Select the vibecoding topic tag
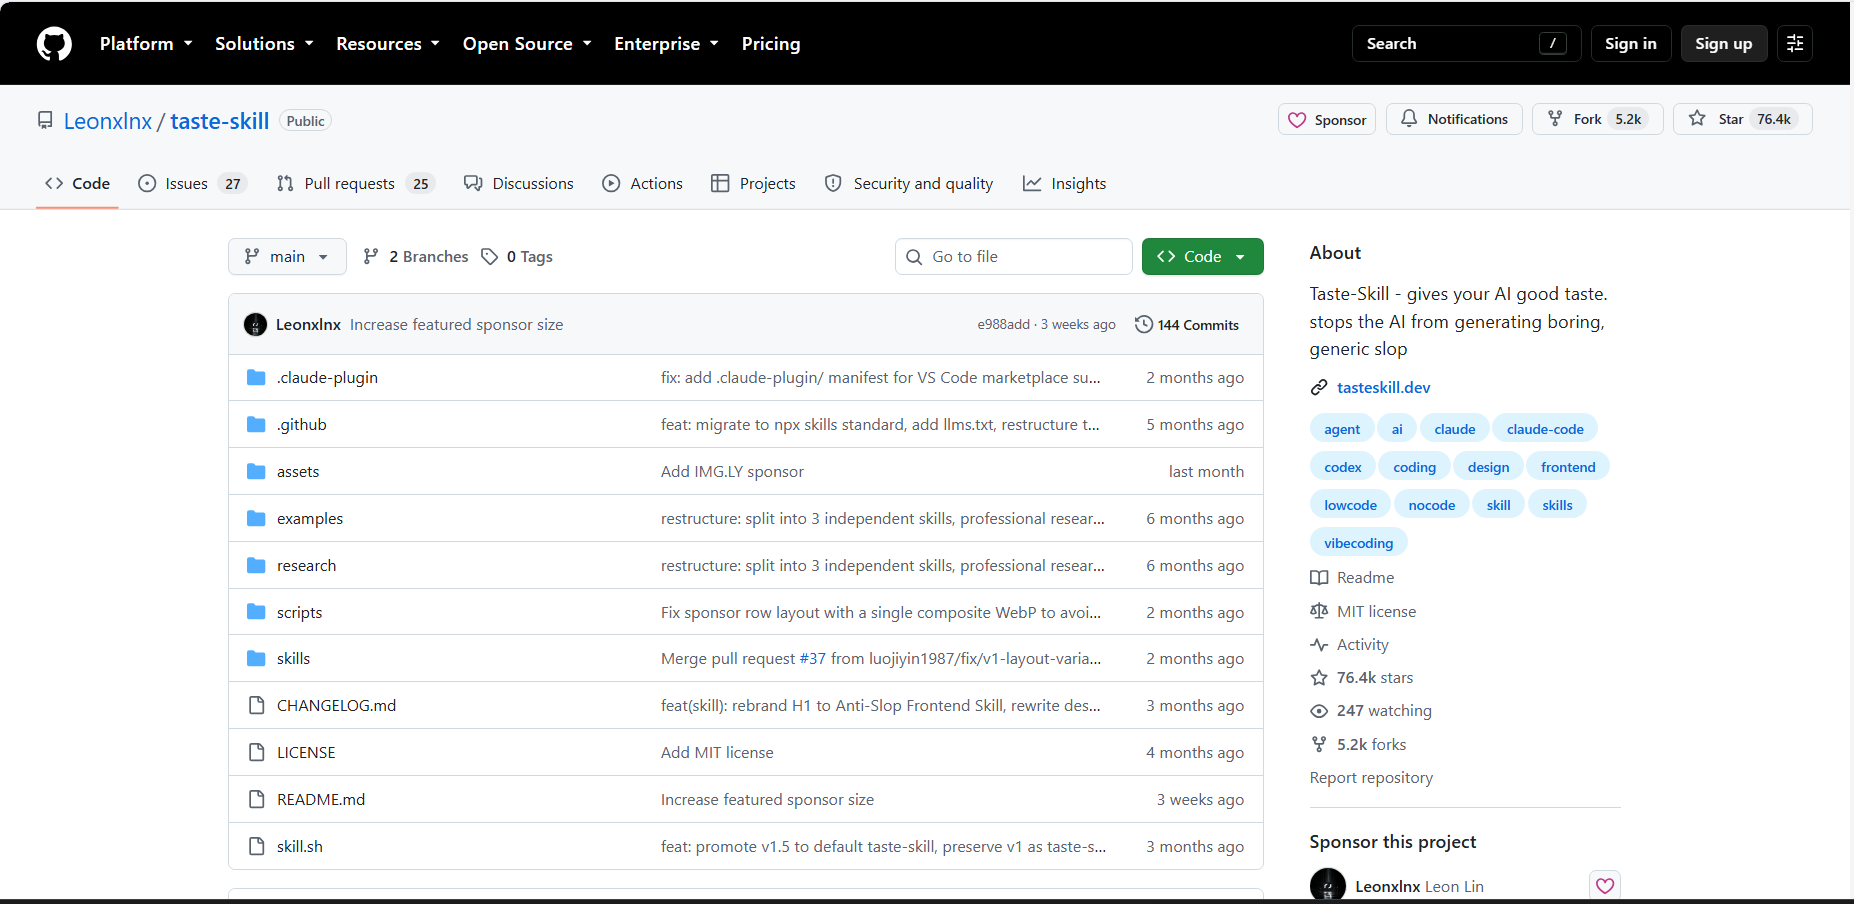Image resolution: width=1854 pixels, height=904 pixels. (1358, 543)
